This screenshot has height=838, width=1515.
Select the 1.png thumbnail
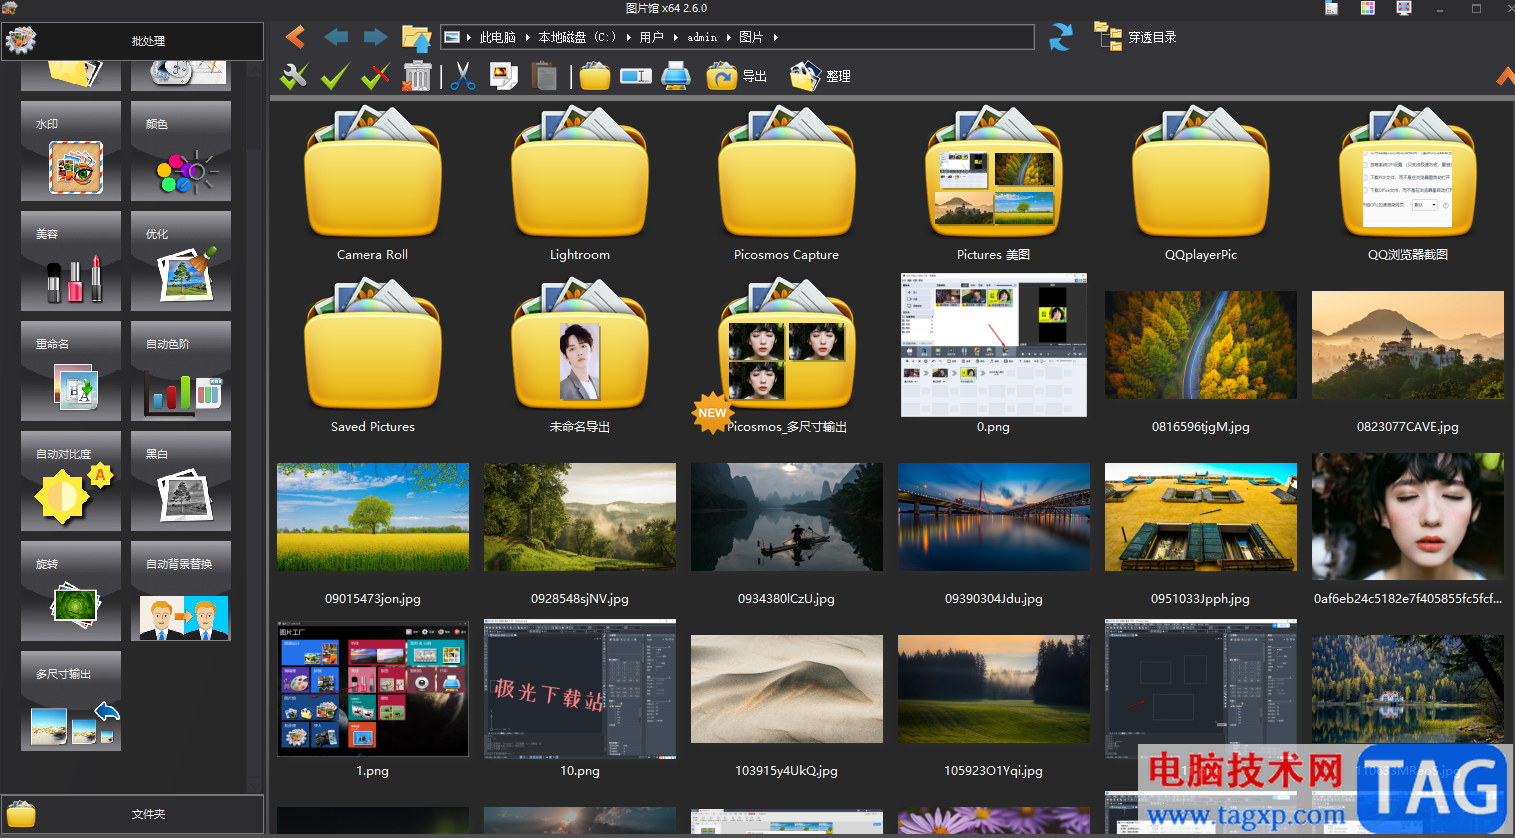373,688
